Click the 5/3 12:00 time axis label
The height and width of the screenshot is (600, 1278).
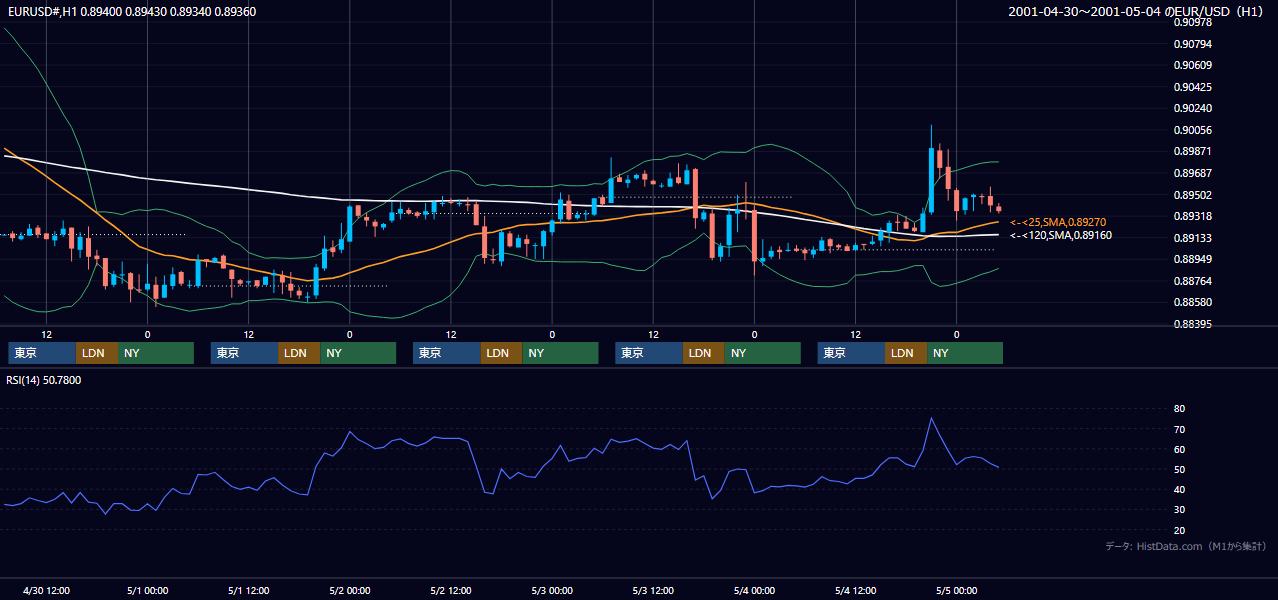[653, 590]
